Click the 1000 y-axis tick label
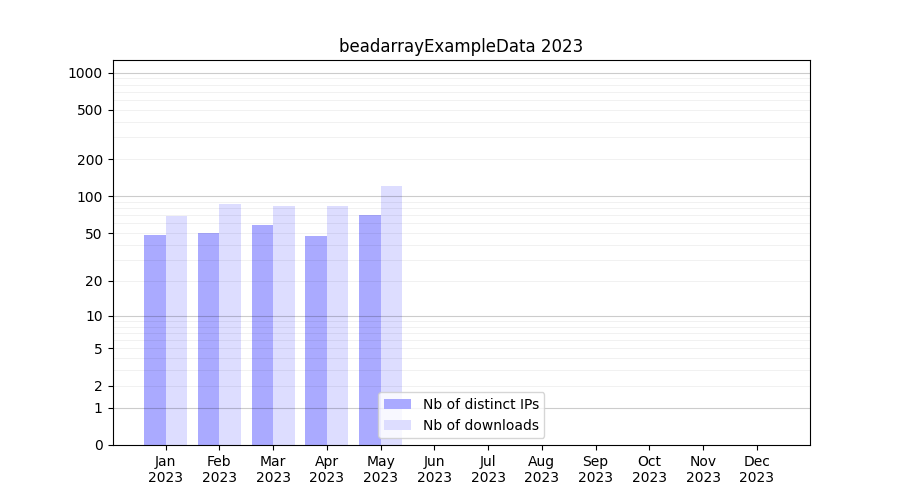The width and height of the screenshot is (900, 500). (86, 73)
